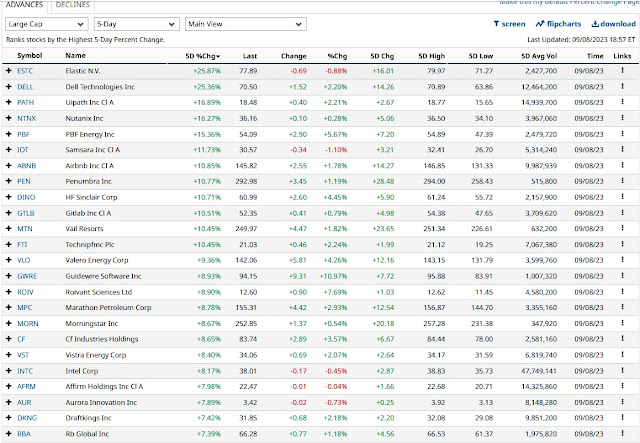The height and width of the screenshot is (443, 640).
Task: Open the AFRM symbol link
Action: click(27, 386)
